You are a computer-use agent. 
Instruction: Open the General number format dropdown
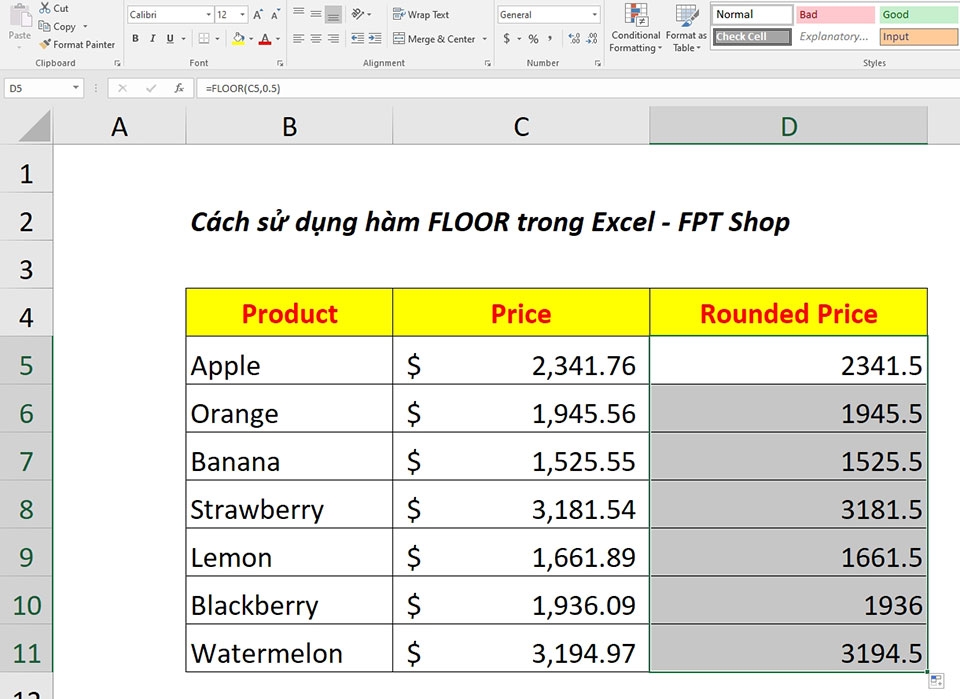coord(594,14)
